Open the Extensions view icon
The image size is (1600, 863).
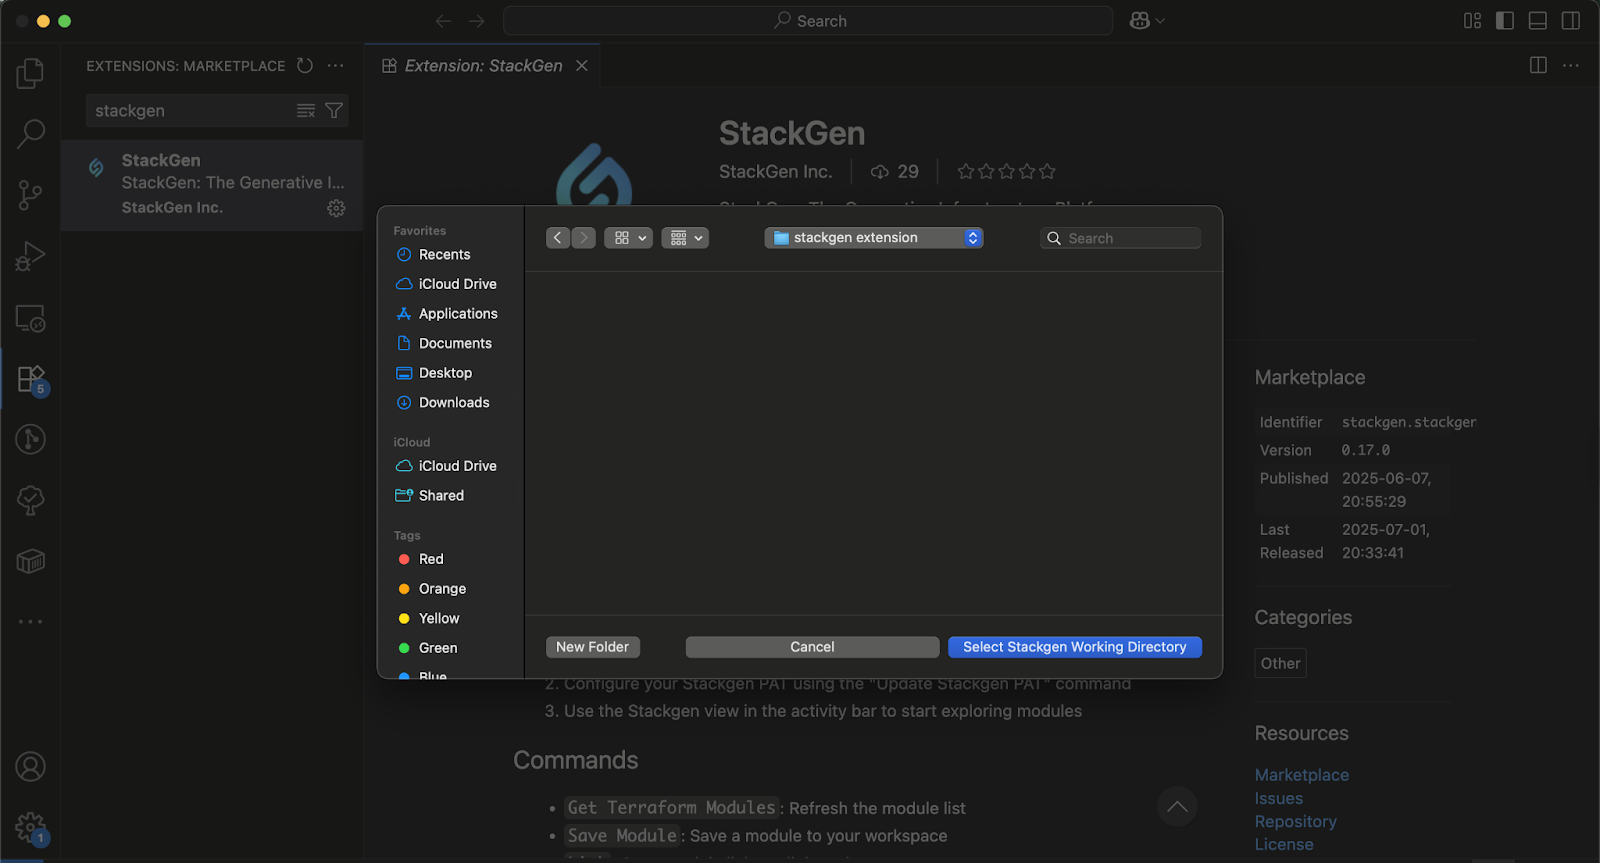[x=30, y=379]
